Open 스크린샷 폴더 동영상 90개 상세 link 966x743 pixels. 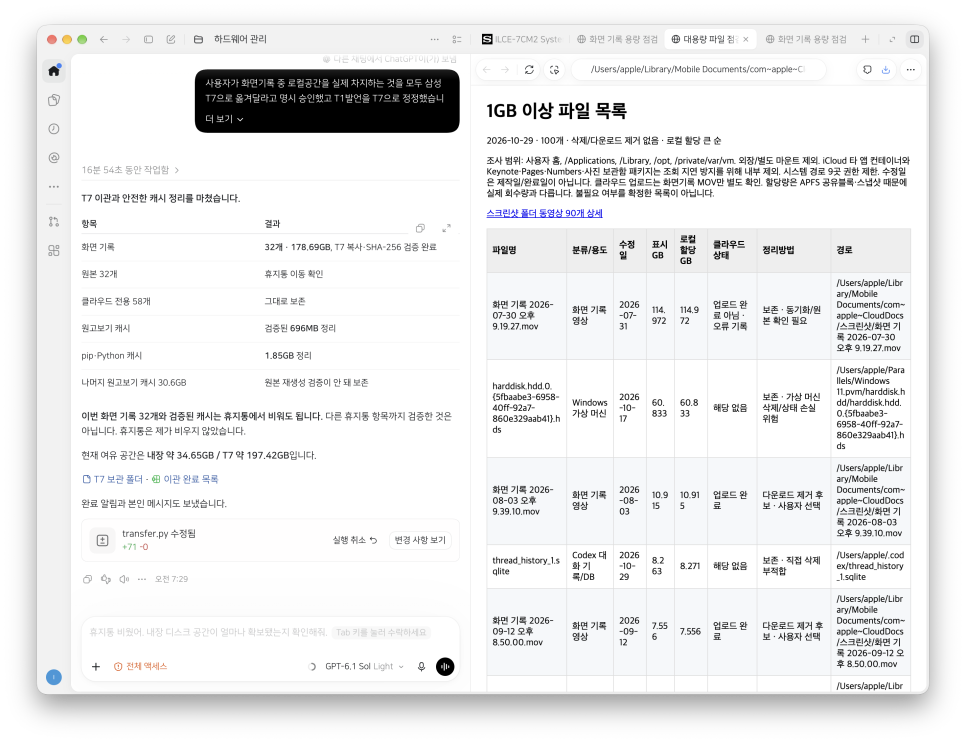click(545, 213)
